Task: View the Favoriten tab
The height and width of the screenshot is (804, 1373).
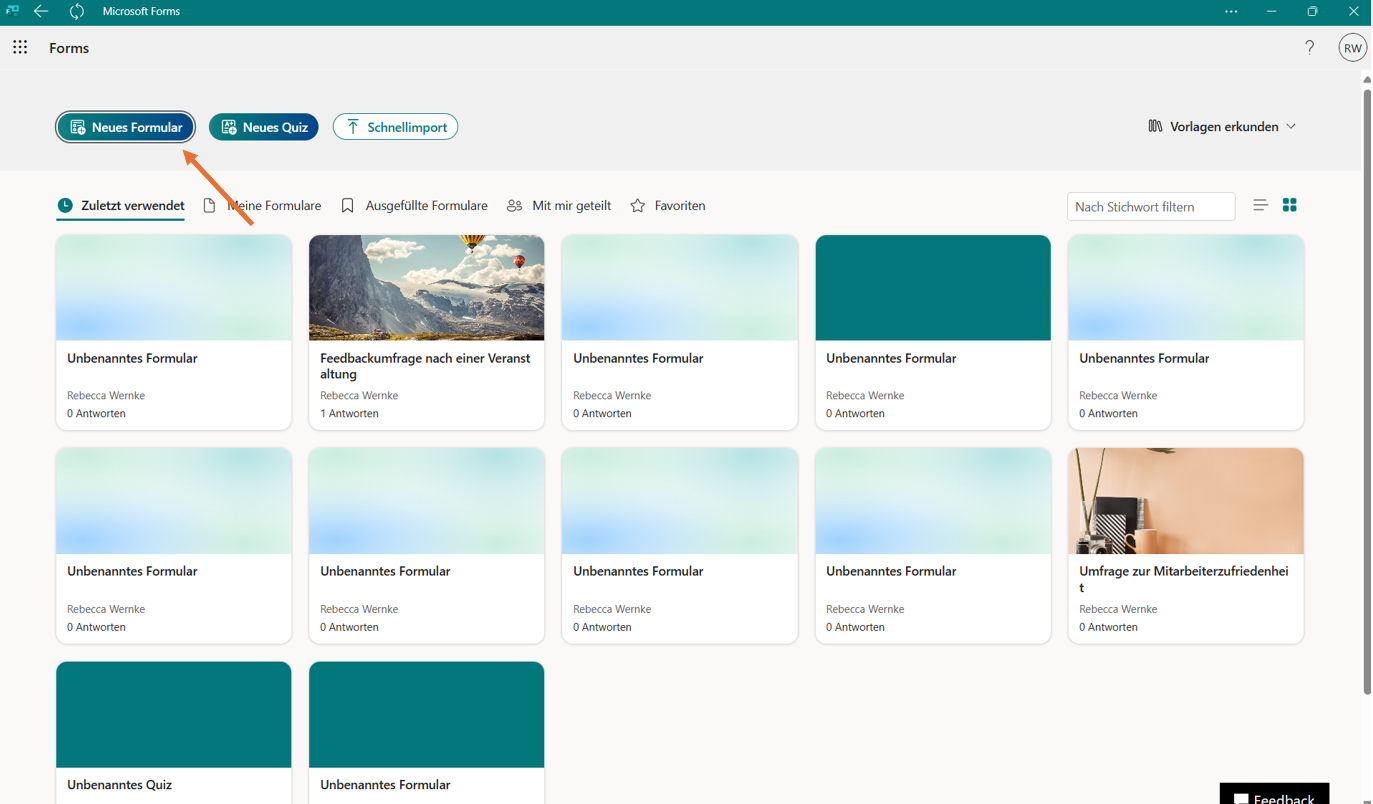Action: (x=668, y=206)
